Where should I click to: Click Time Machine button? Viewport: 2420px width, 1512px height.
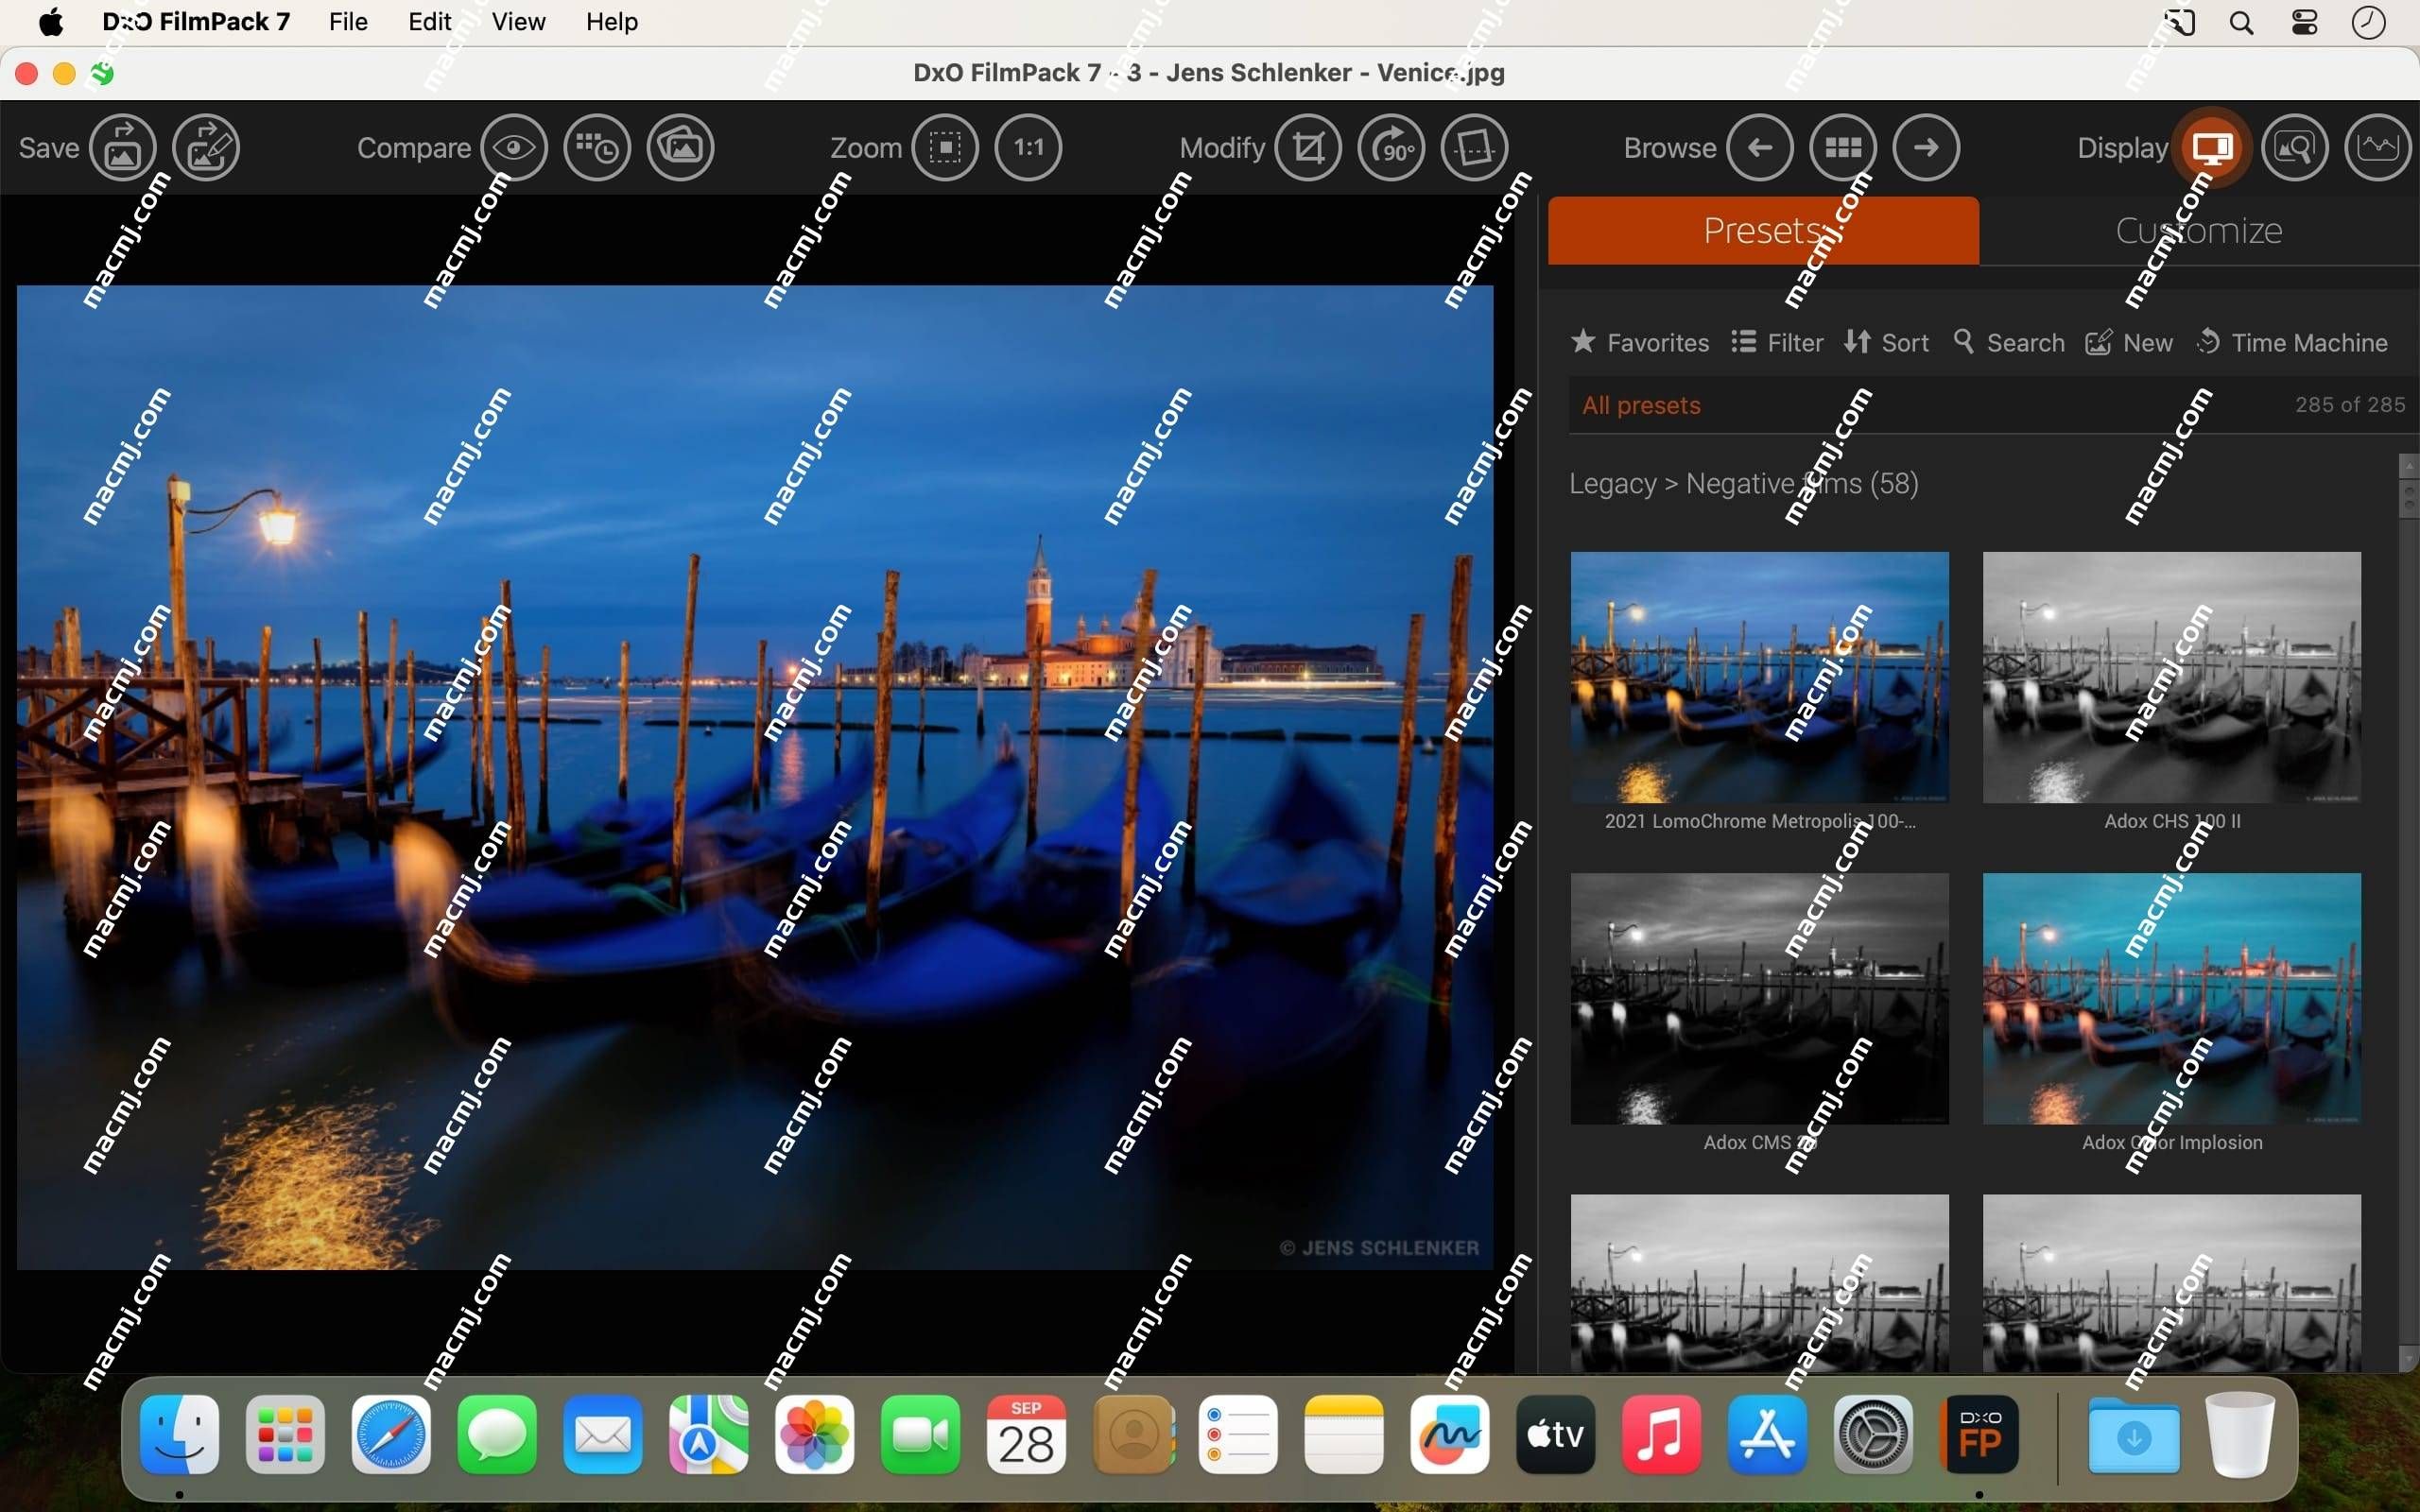click(x=2294, y=341)
